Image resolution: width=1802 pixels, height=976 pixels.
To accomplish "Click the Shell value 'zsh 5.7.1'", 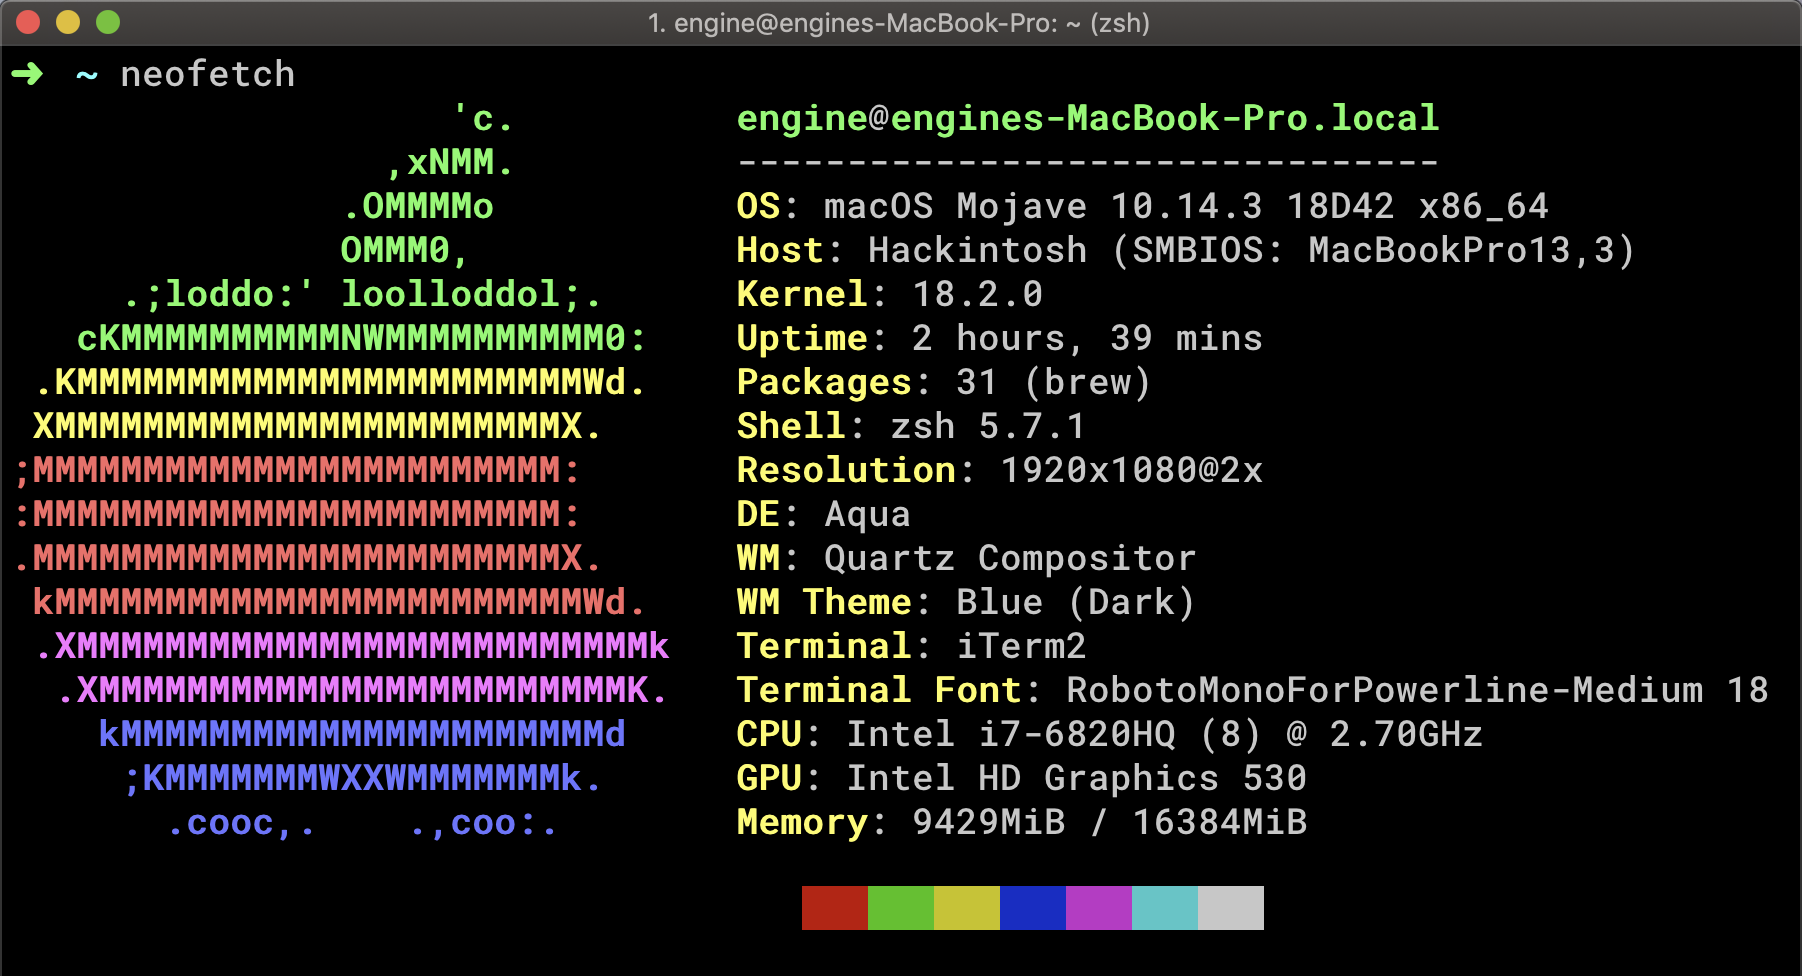I will coord(988,426).
